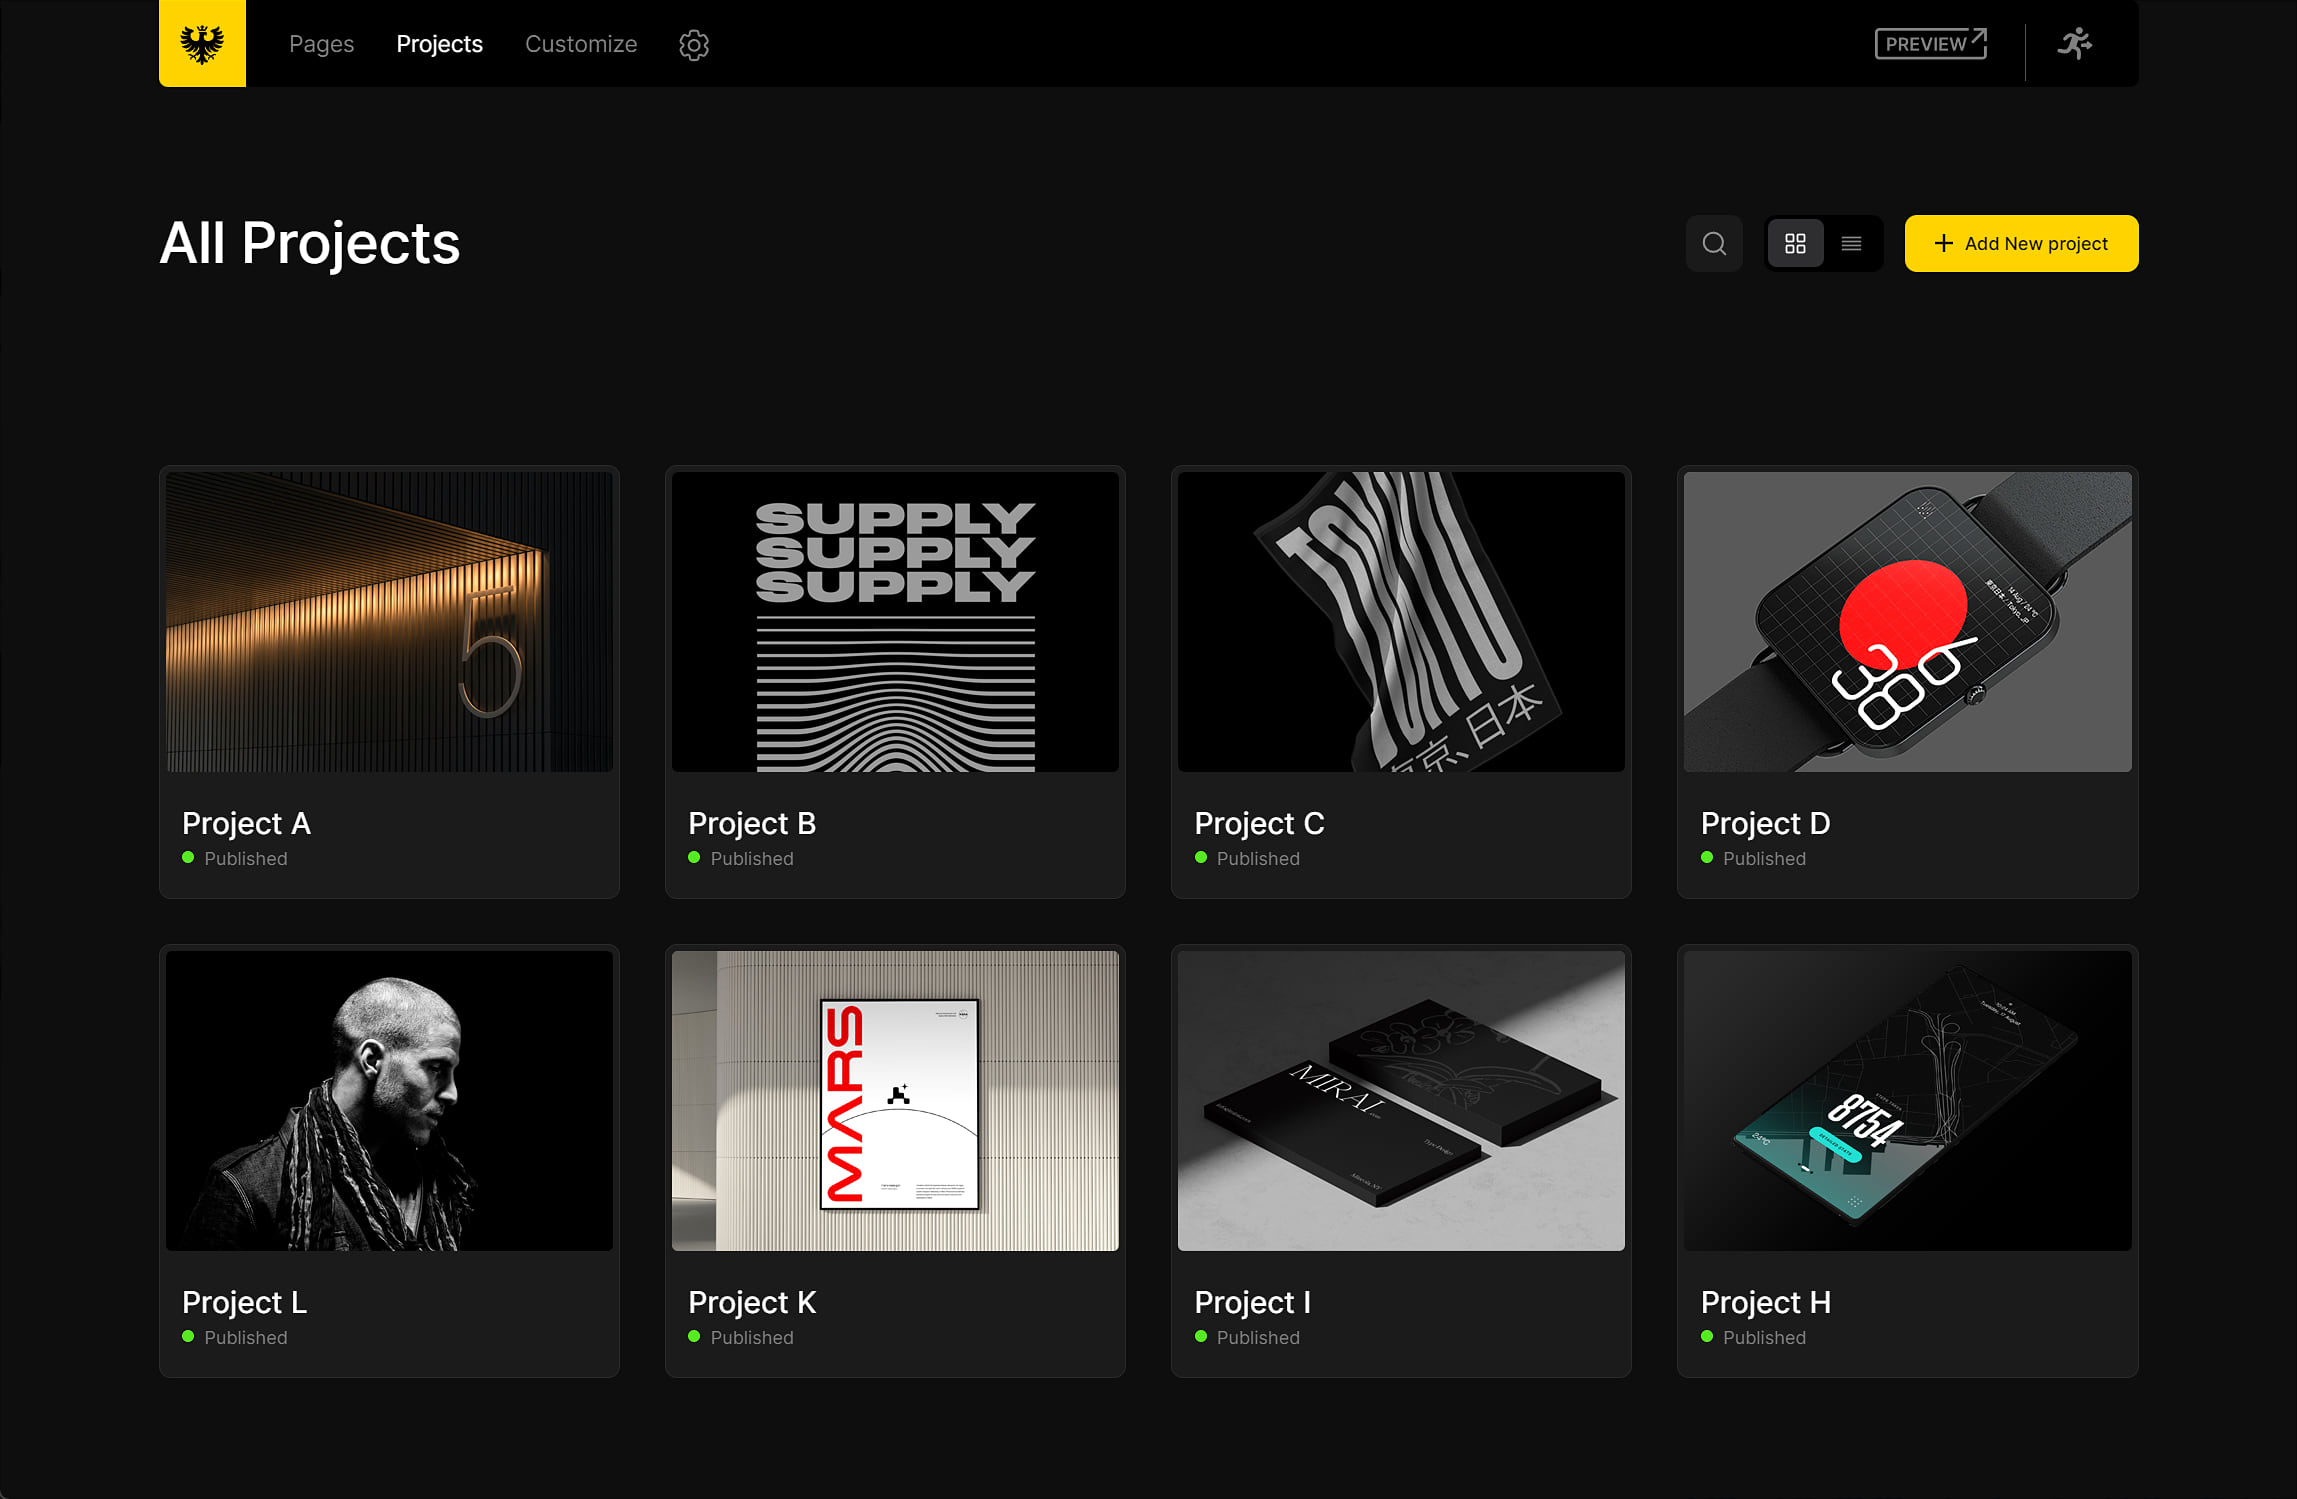Screen dimensions: 2297x1499
Task: Open Project L portrait thumbnail
Action: pos(389,1100)
